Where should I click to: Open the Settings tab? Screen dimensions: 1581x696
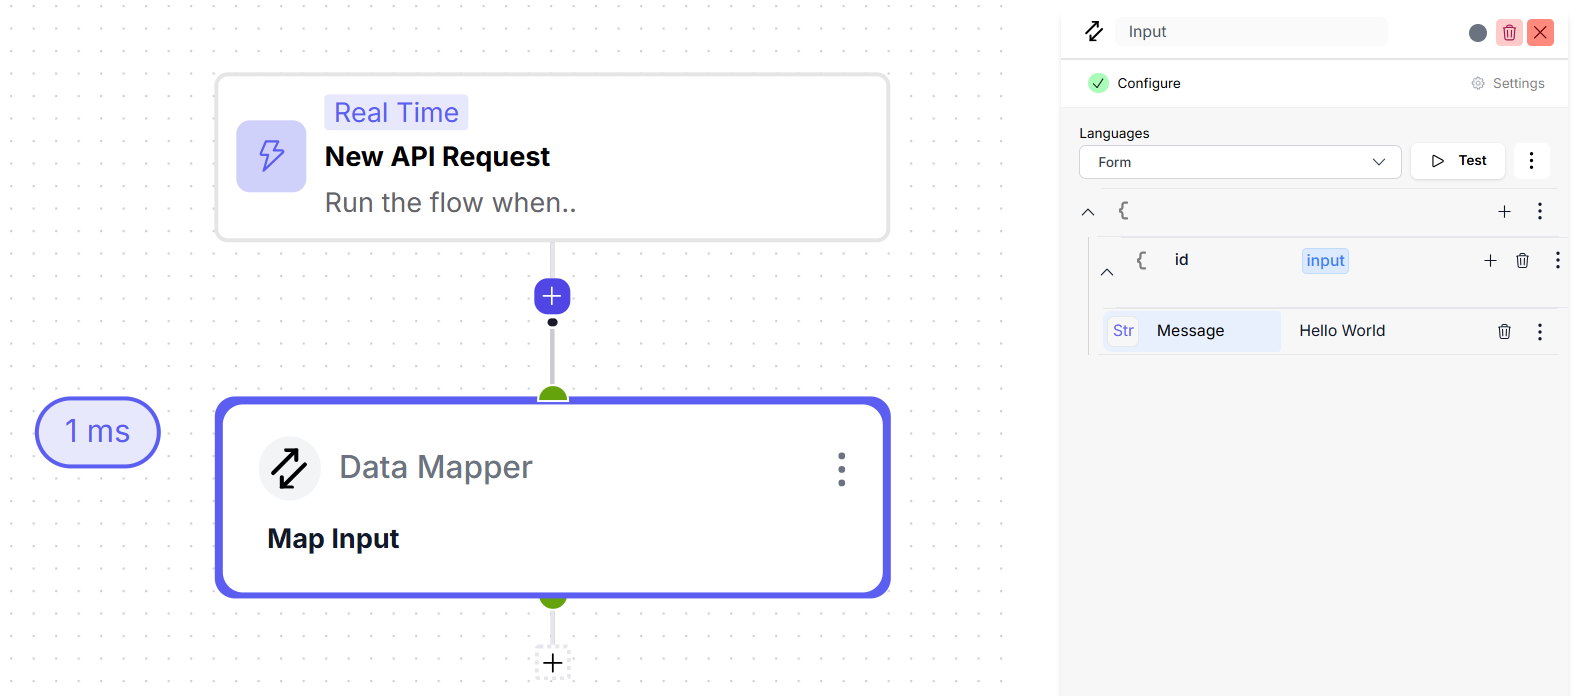pos(1508,83)
